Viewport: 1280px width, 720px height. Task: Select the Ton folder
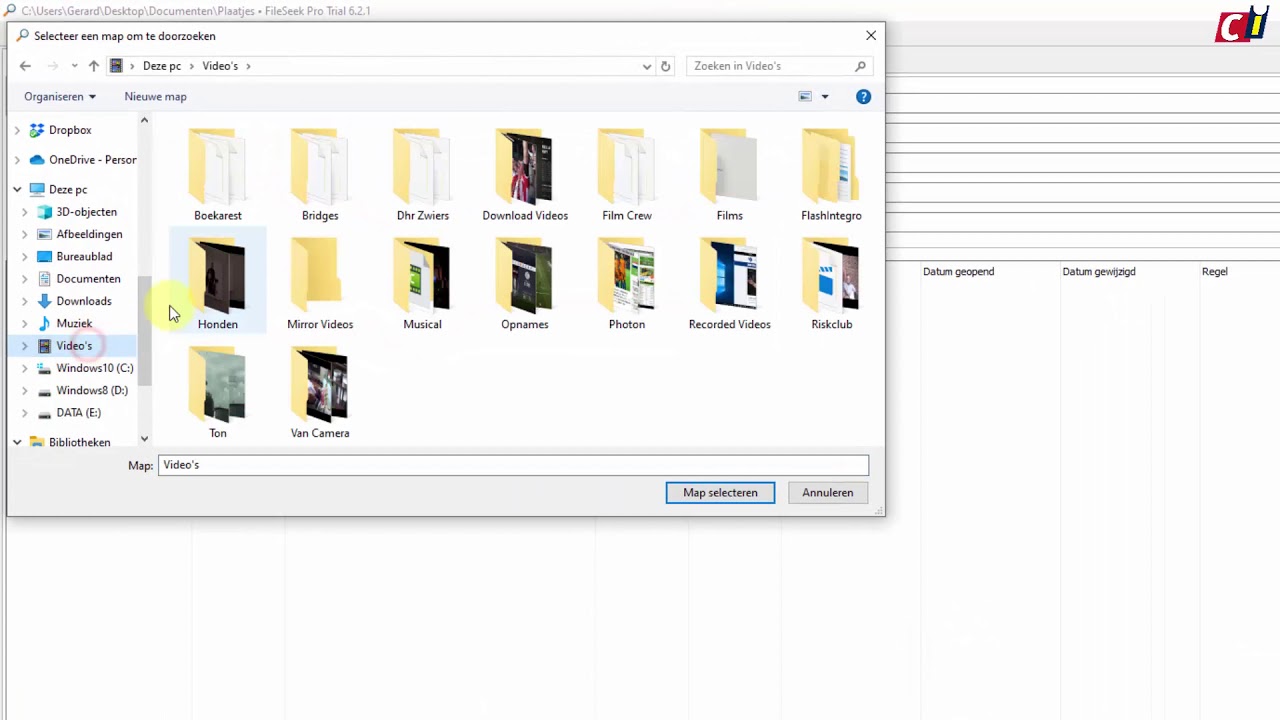click(217, 393)
